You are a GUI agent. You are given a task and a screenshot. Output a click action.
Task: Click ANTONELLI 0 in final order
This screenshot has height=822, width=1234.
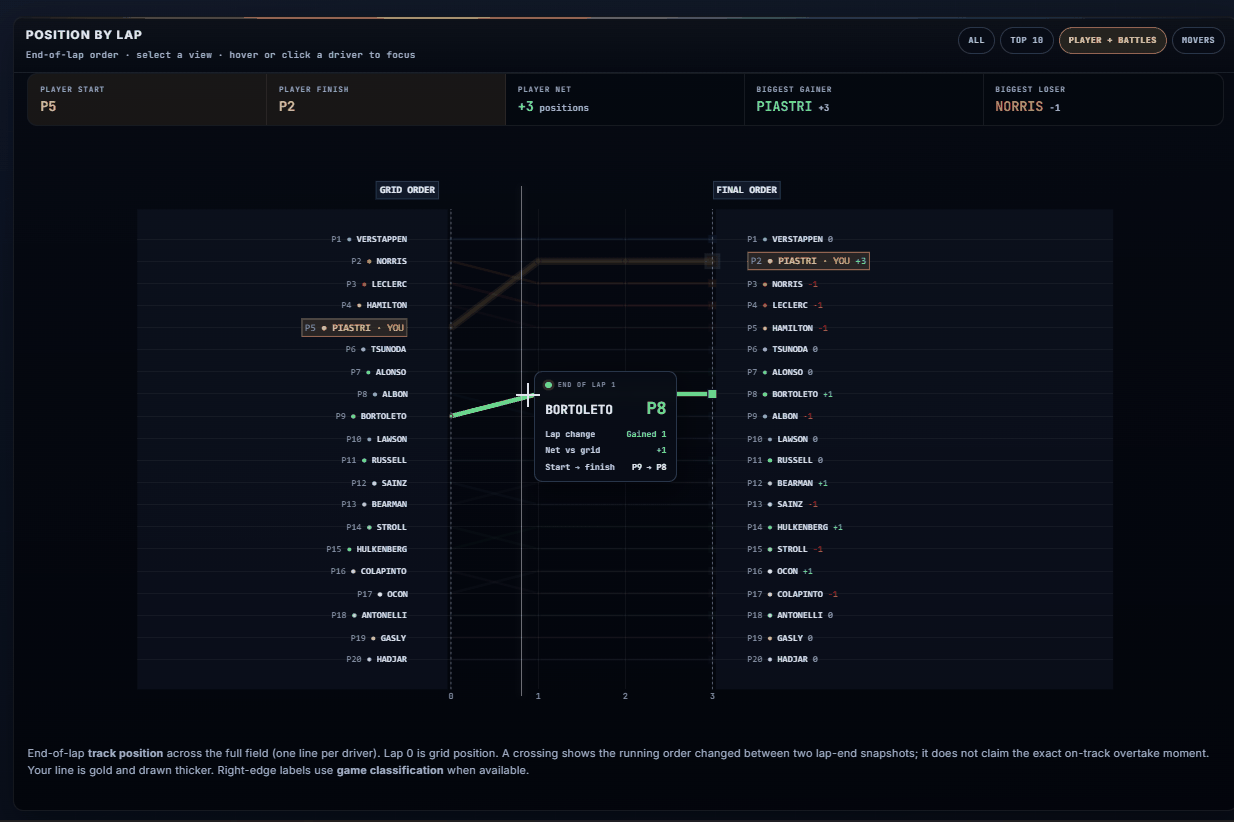[790, 615]
